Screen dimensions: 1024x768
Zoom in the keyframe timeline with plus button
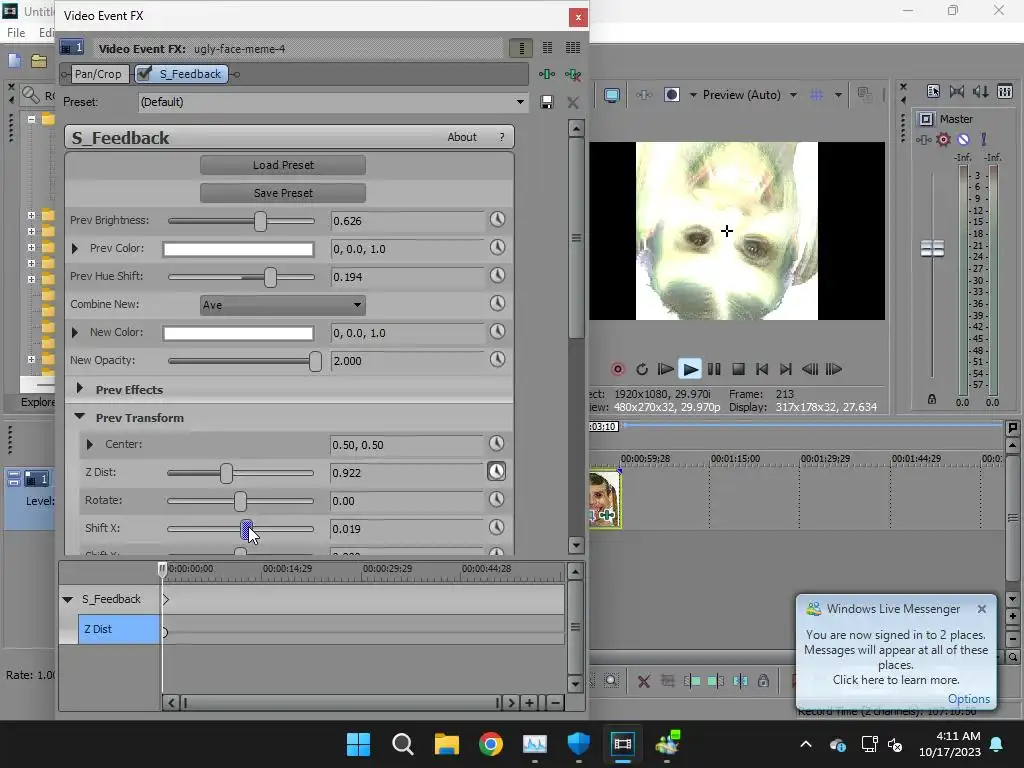coord(530,703)
